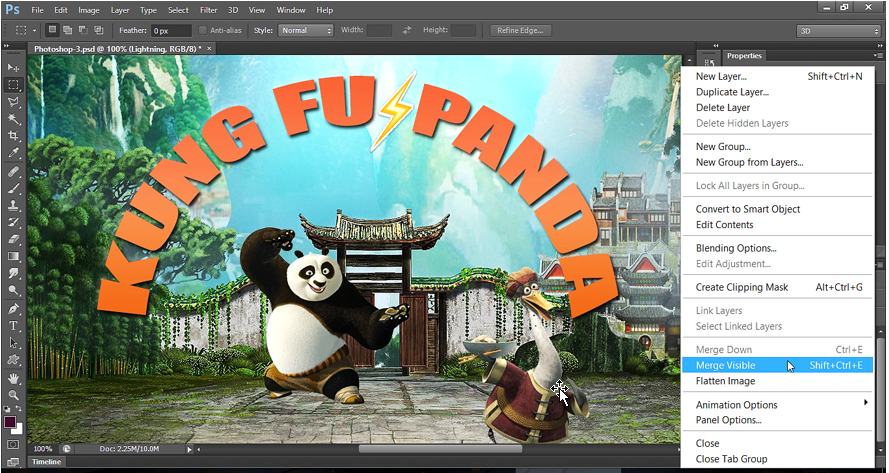This screenshot has height=473, width=889.
Task: Select the Brush tool
Action: click(x=13, y=188)
